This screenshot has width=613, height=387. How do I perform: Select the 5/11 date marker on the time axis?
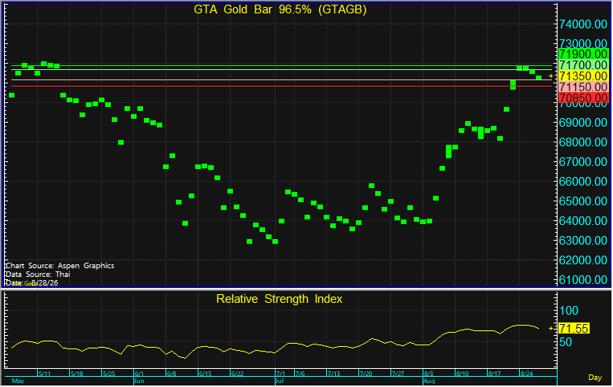(x=45, y=373)
